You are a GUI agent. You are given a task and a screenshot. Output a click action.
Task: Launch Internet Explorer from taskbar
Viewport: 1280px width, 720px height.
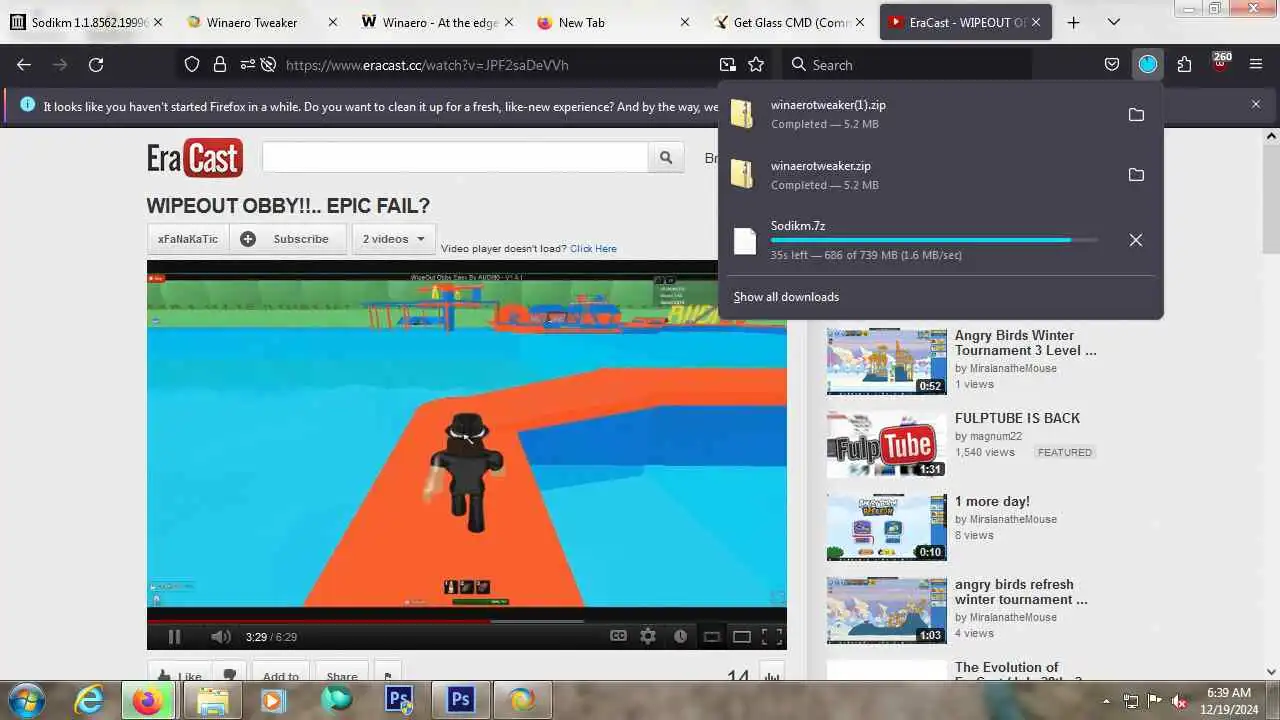click(x=89, y=700)
